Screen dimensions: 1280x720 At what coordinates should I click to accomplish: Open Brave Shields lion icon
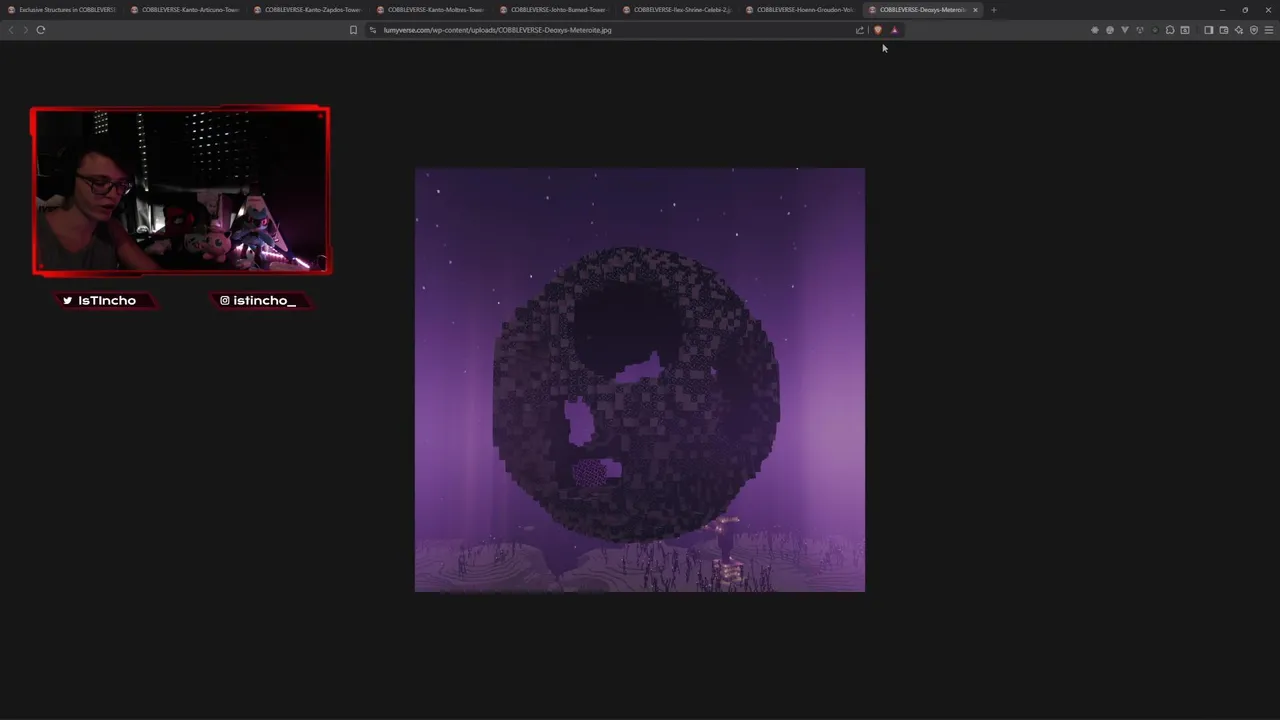(878, 30)
